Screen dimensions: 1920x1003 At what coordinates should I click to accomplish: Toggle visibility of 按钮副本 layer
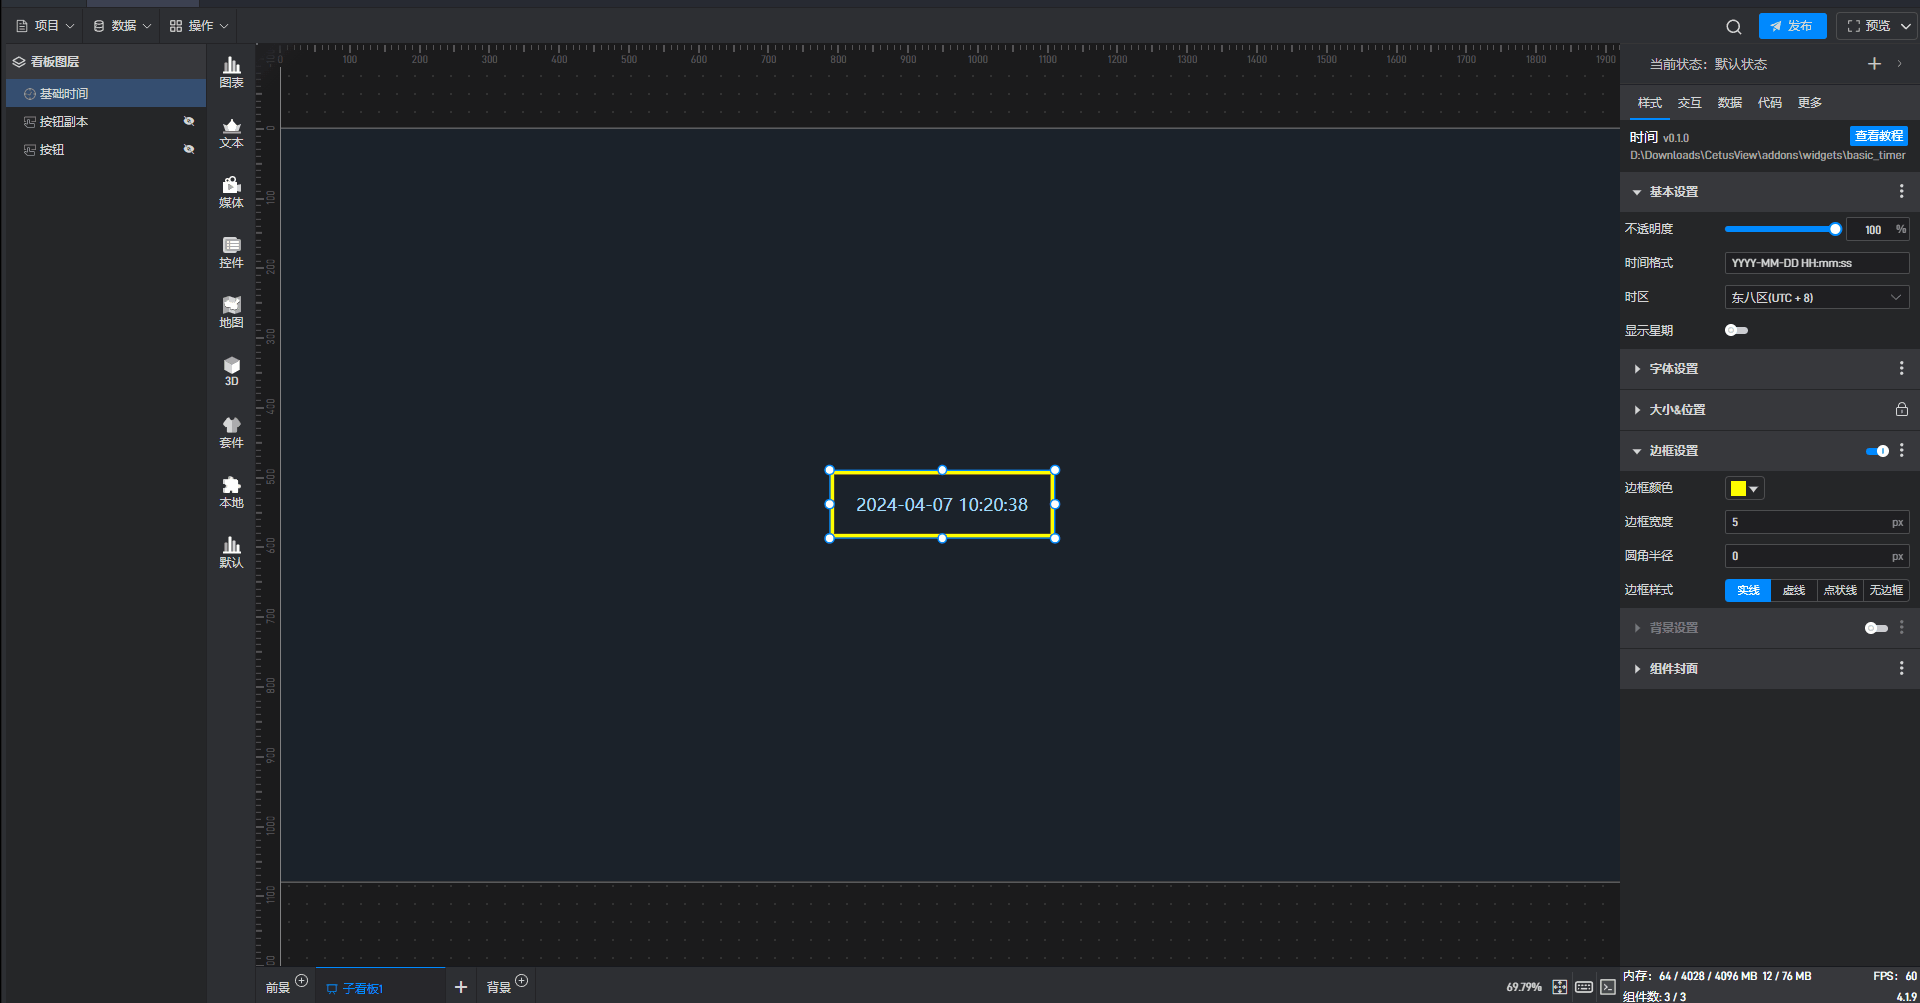click(188, 122)
